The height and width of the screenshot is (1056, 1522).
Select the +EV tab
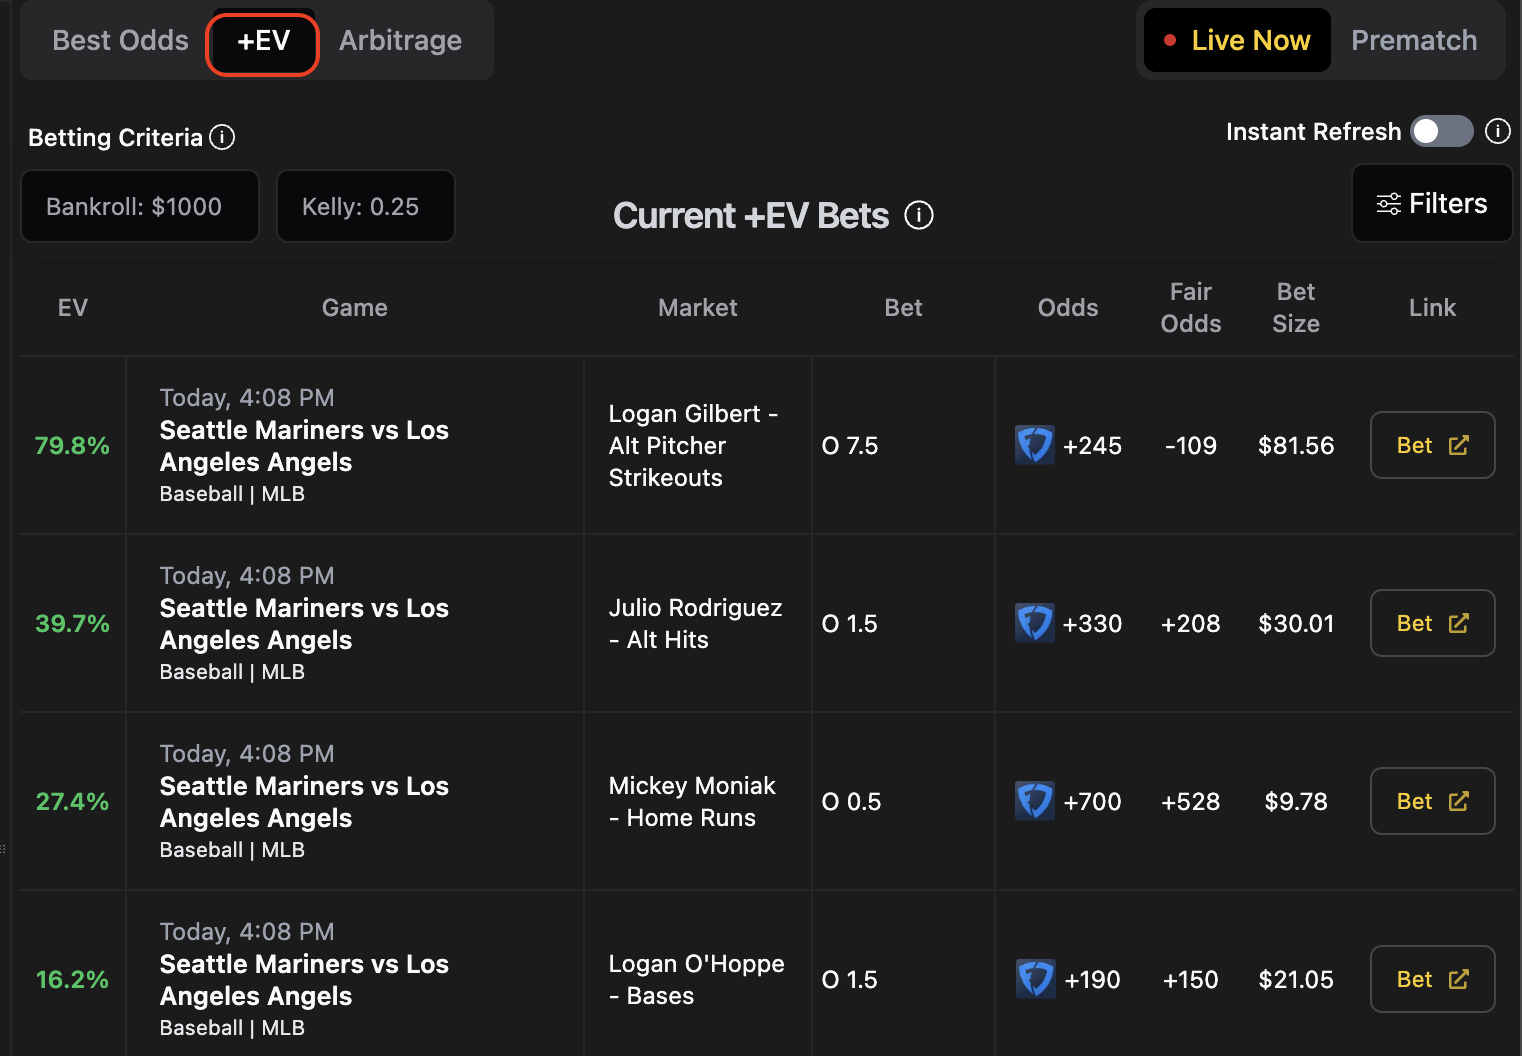[263, 40]
